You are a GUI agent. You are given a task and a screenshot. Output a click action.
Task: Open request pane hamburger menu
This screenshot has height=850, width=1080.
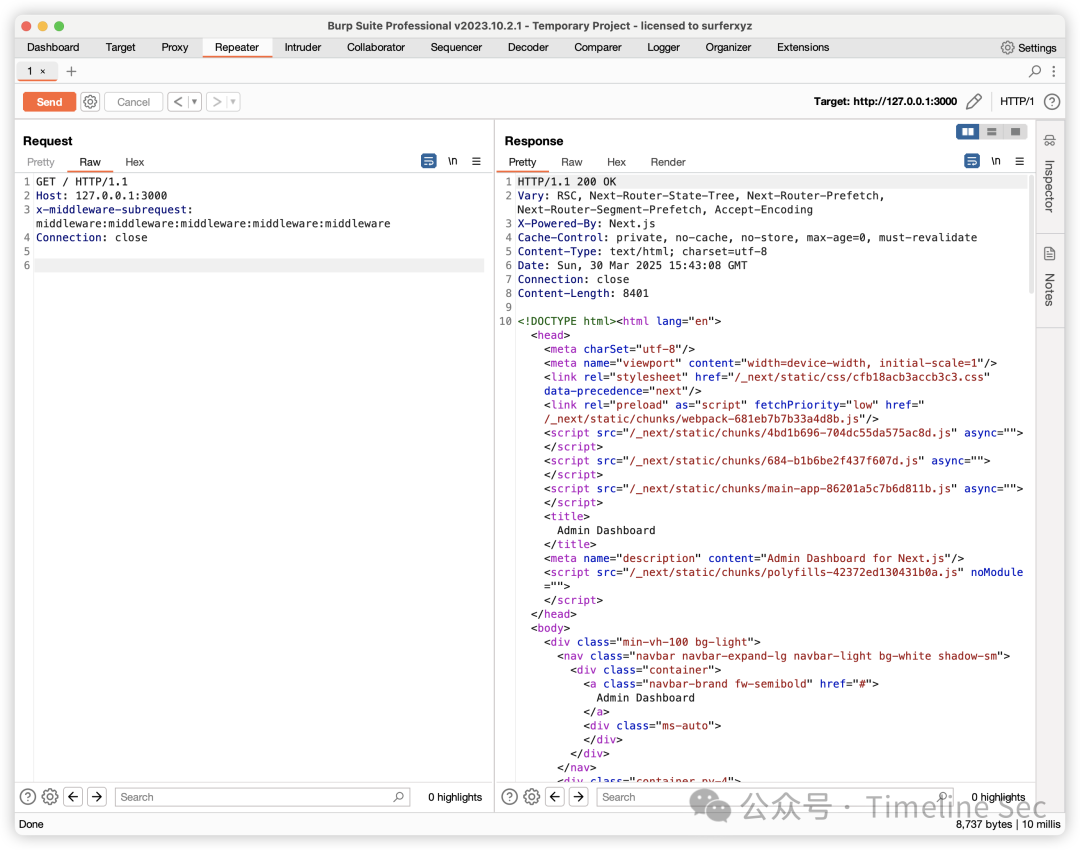pos(476,161)
